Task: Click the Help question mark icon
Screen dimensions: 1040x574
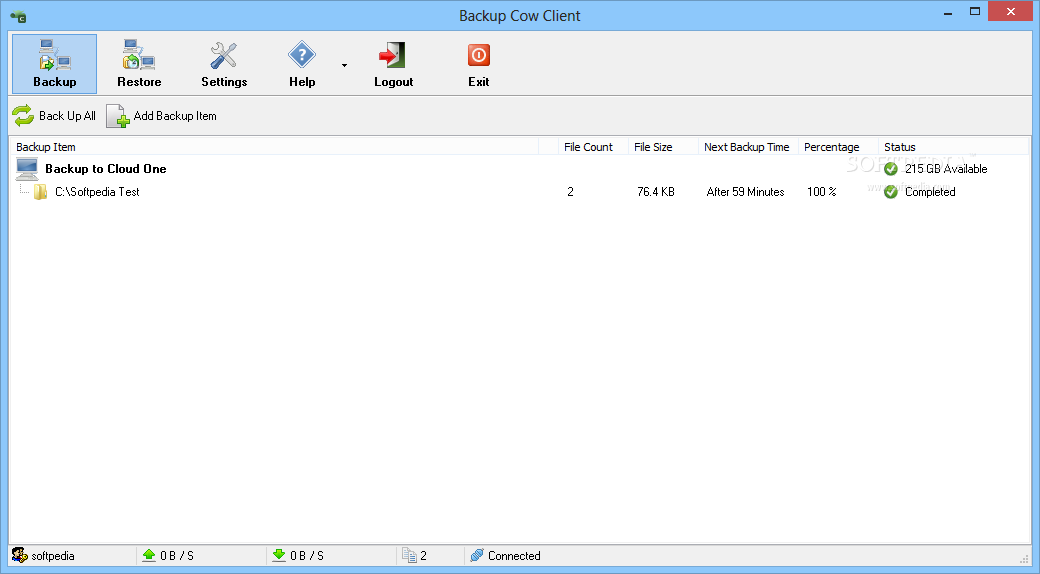Action: (x=302, y=55)
